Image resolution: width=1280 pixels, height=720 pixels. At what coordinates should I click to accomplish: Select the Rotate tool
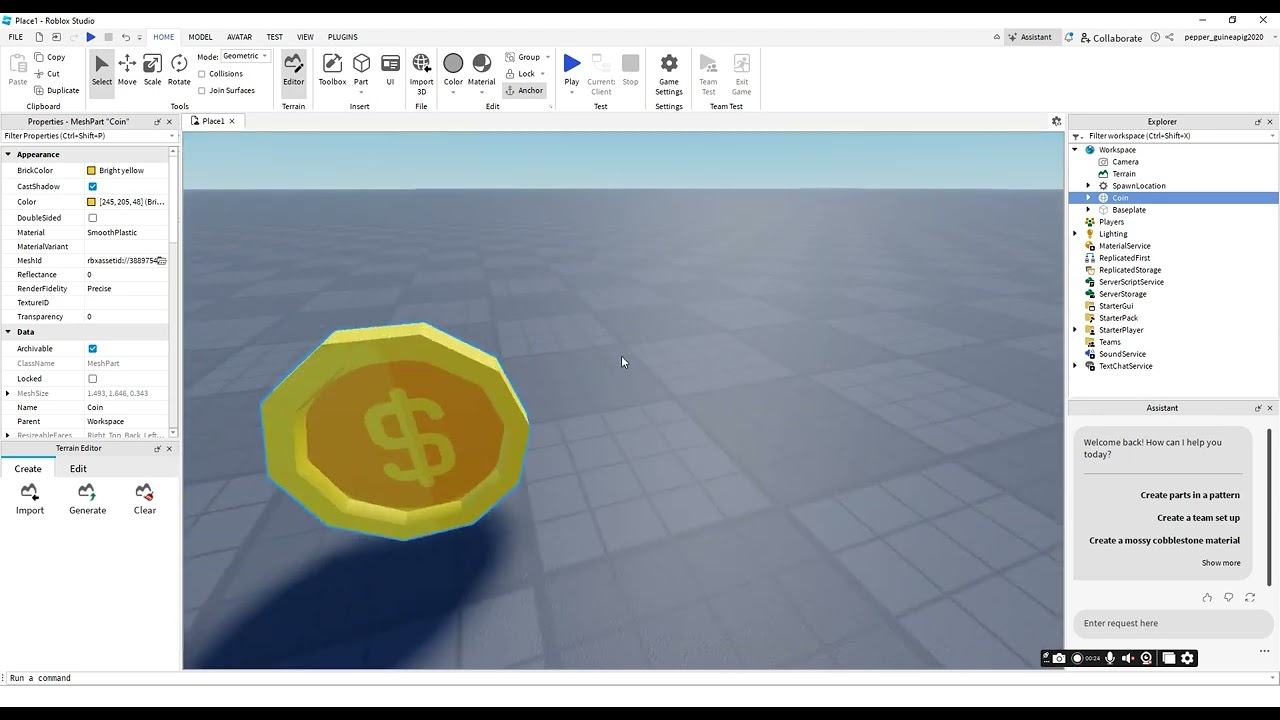click(x=179, y=70)
